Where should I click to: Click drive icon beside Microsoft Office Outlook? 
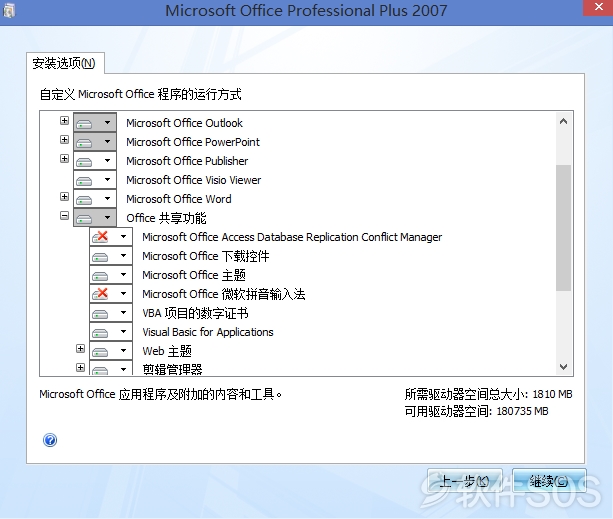84,124
